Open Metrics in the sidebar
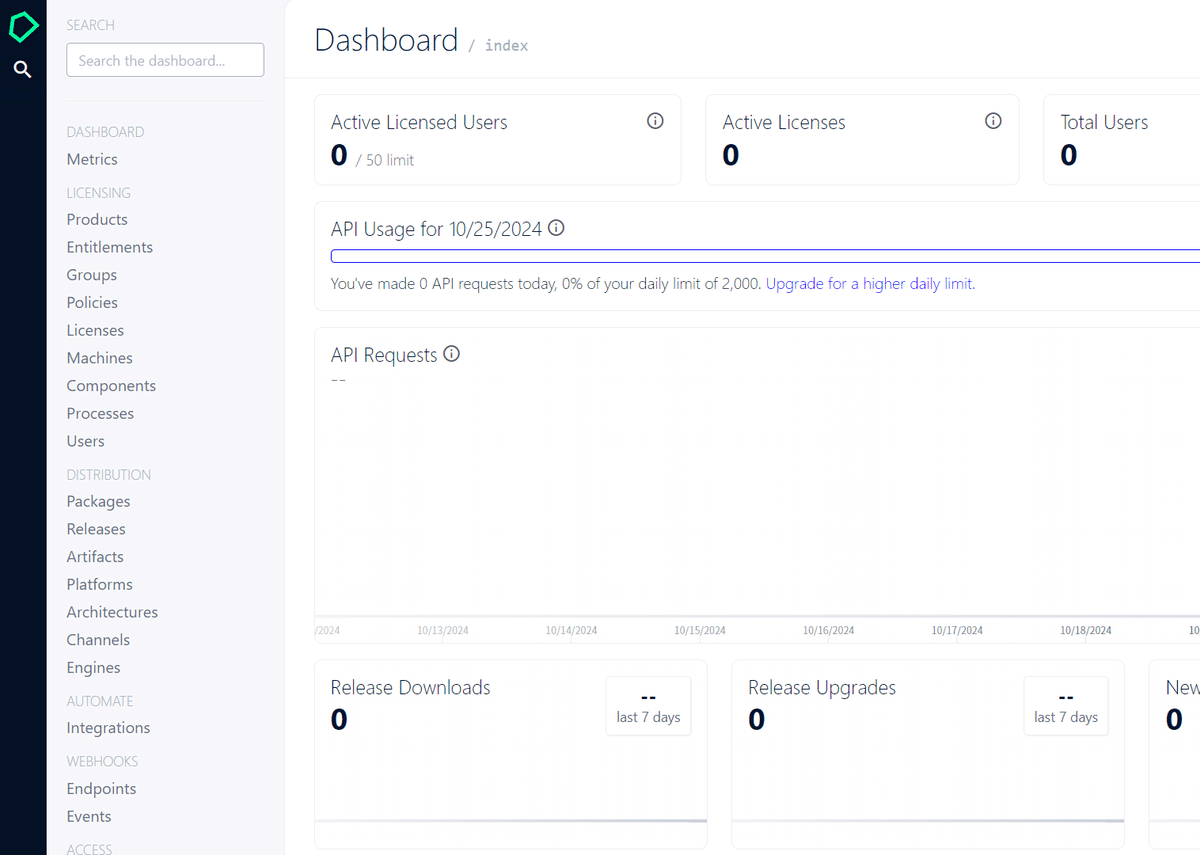 [x=92, y=159]
